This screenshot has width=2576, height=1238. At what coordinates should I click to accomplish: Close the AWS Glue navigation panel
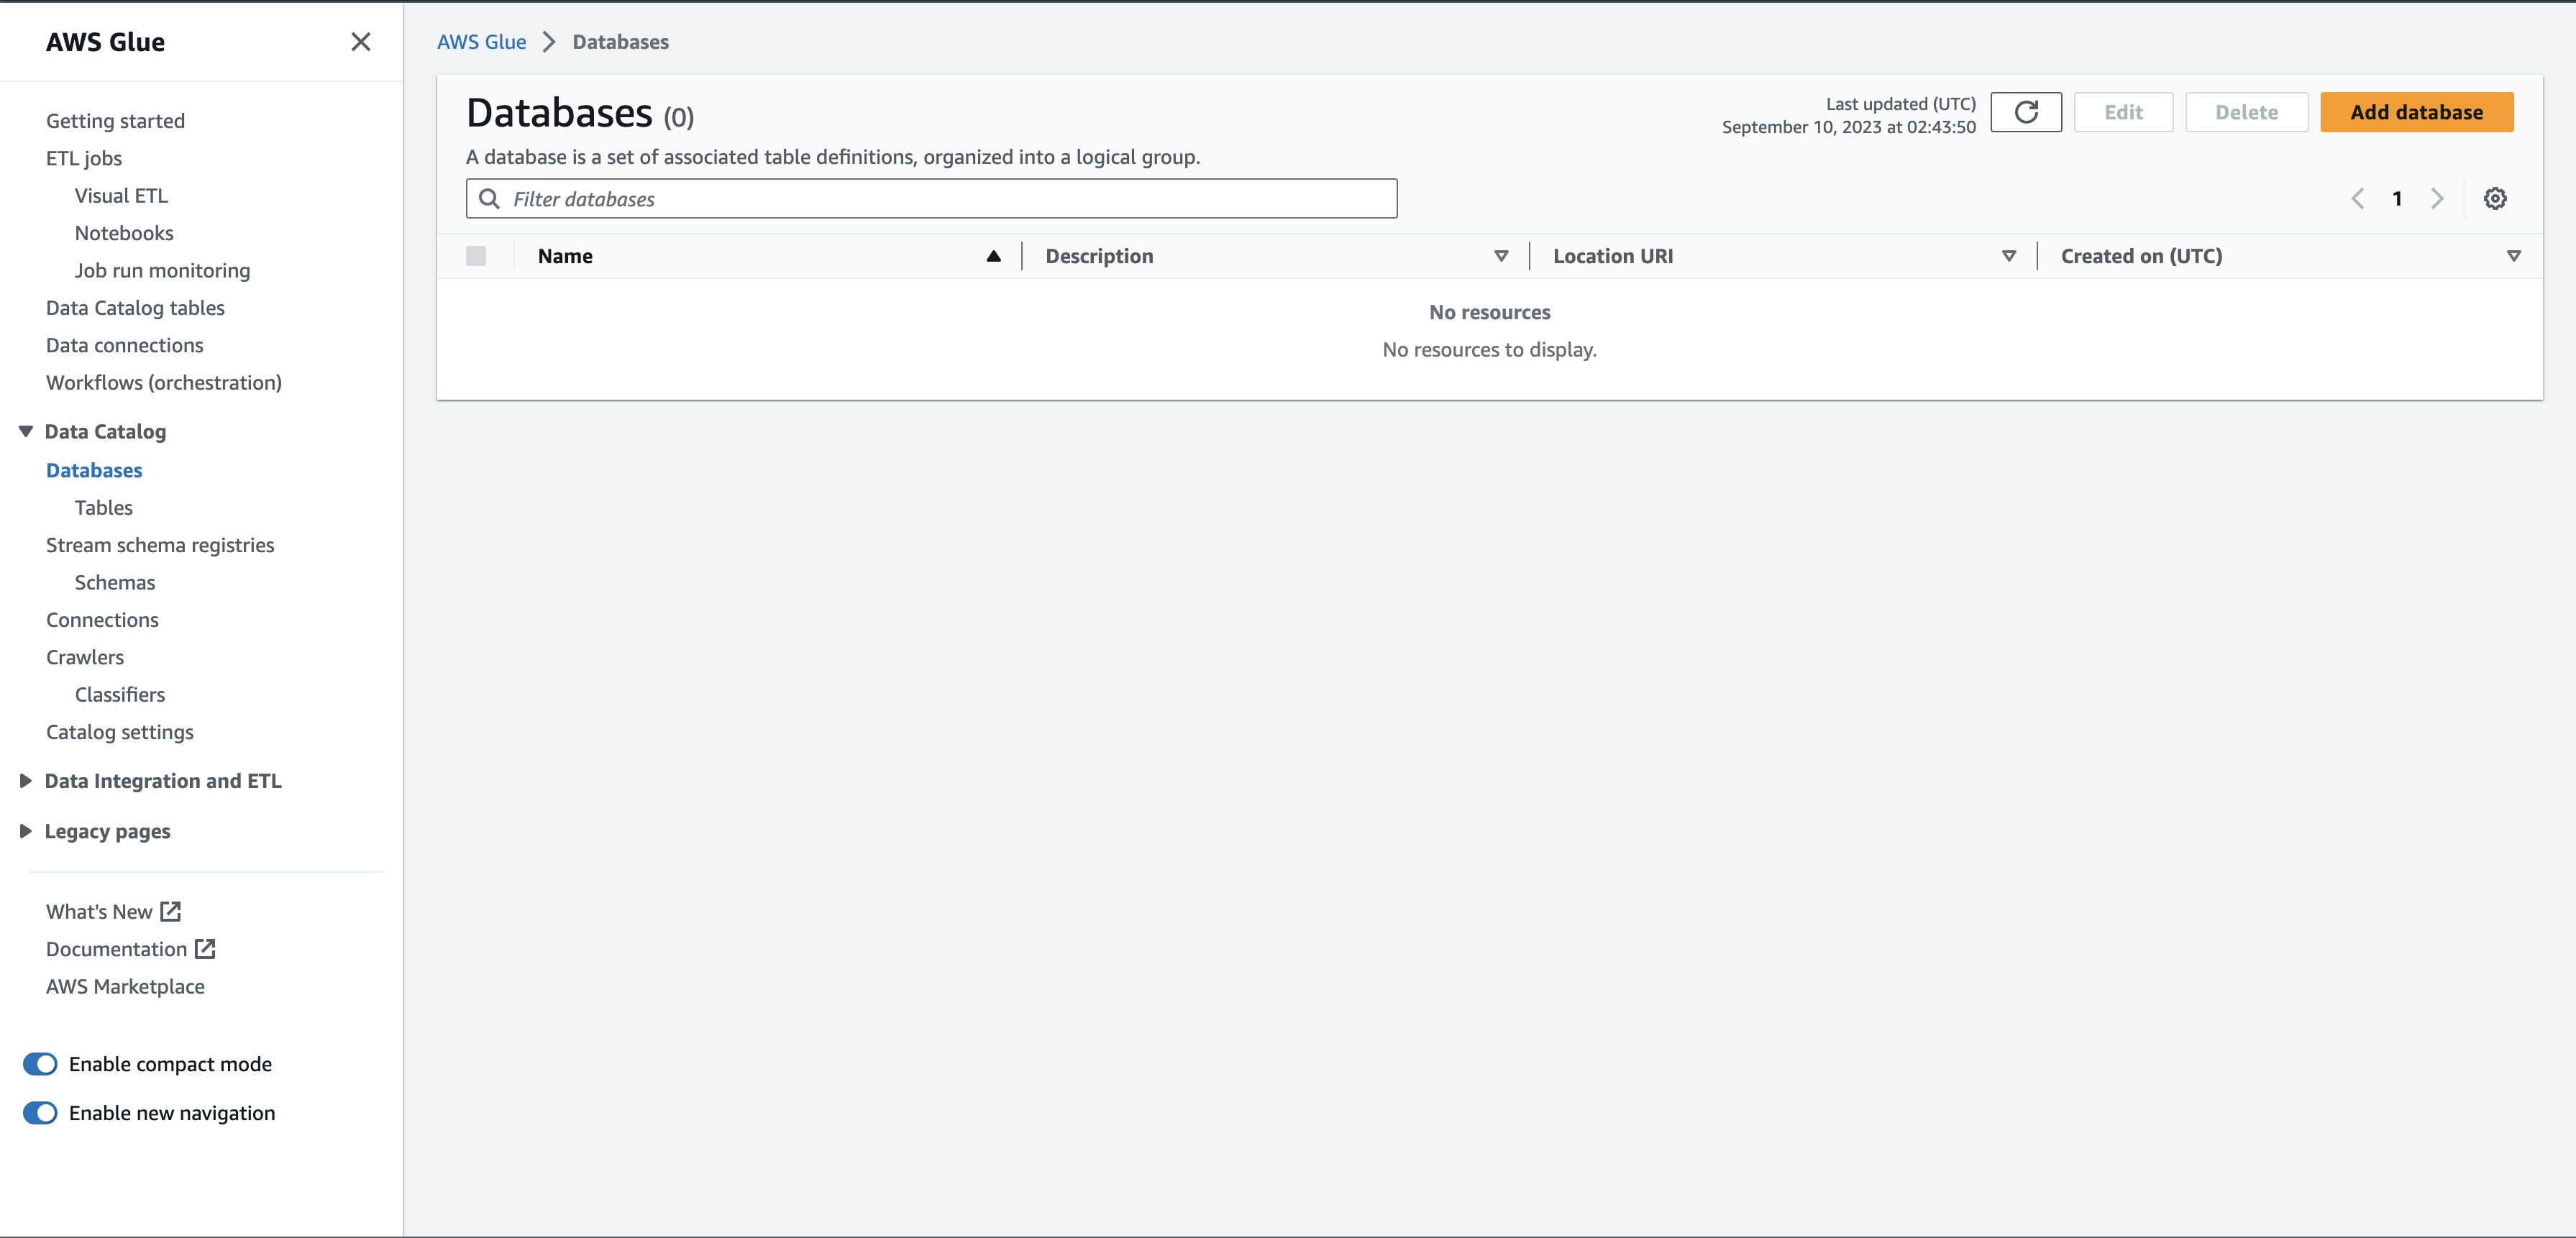pos(361,42)
